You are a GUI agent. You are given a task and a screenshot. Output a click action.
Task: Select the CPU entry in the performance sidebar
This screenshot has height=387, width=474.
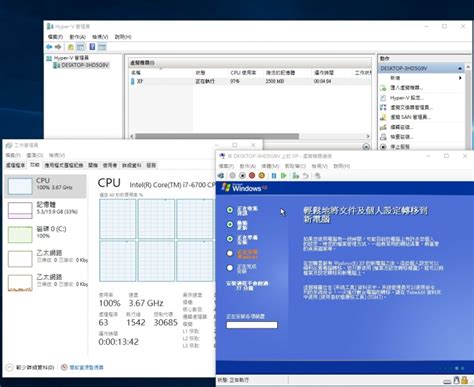click(45, 185)
